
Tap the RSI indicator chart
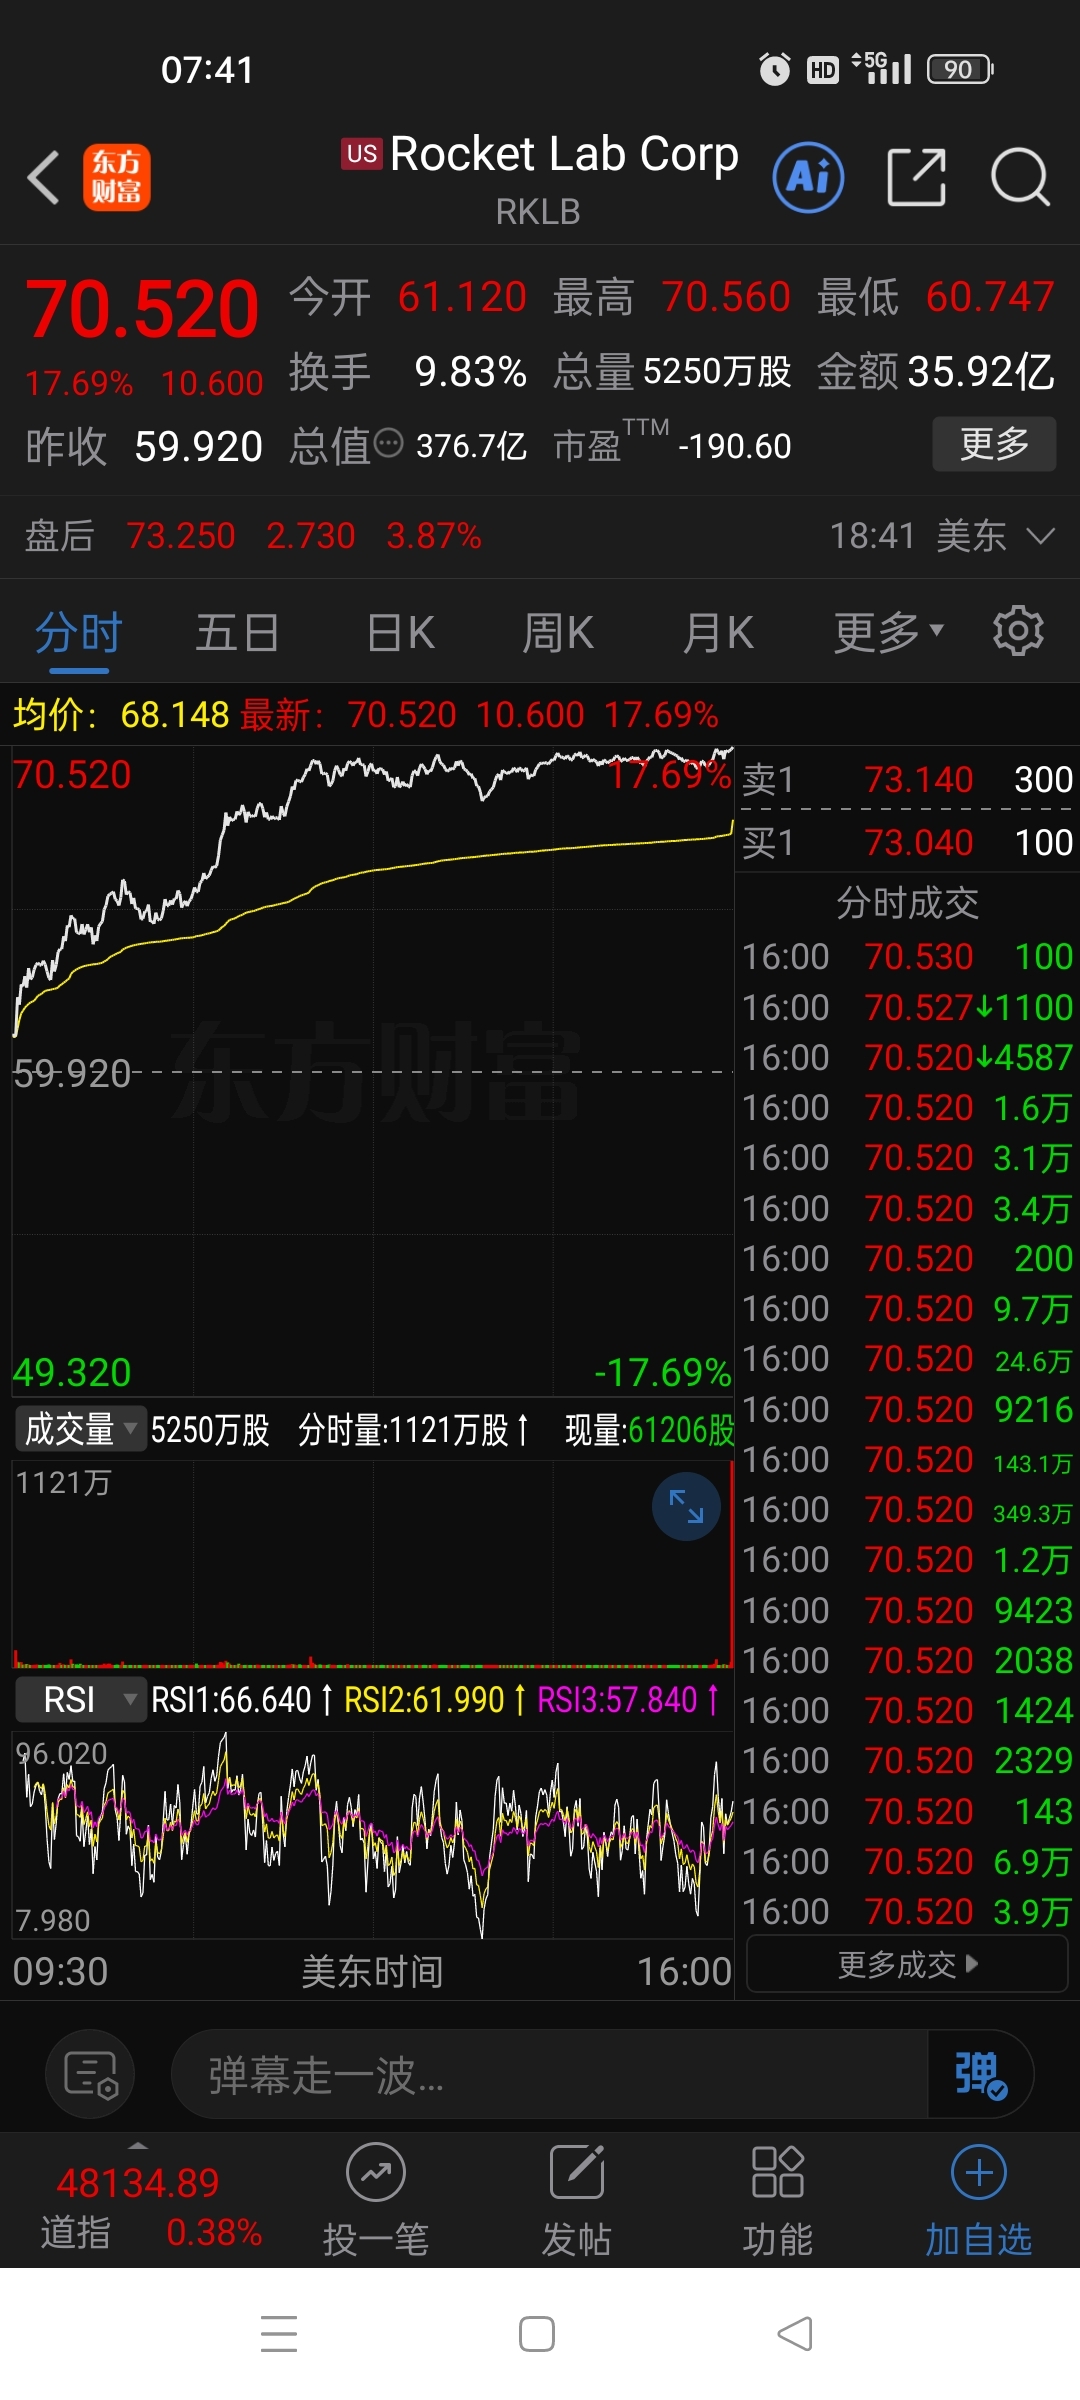(373, 1836)
